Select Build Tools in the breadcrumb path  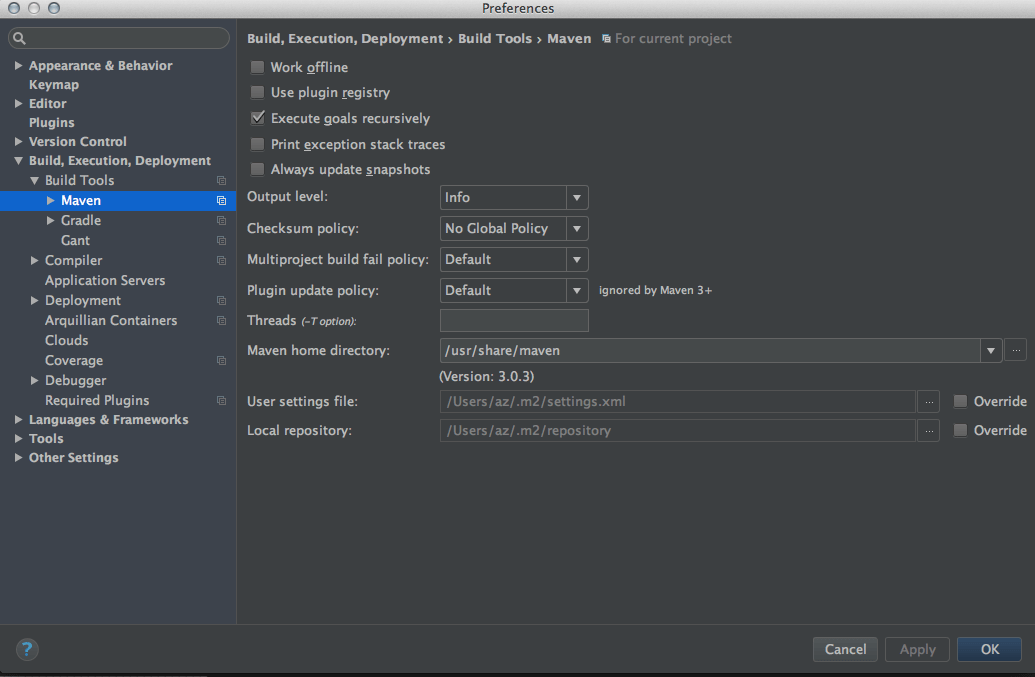(495, 38)
